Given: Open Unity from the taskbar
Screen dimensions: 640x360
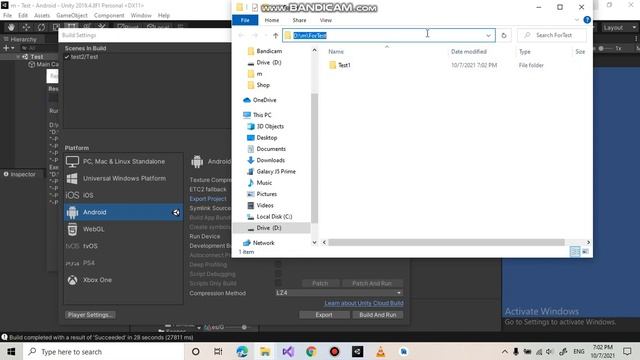Looking at the screenshot, I should pos(358,351).
